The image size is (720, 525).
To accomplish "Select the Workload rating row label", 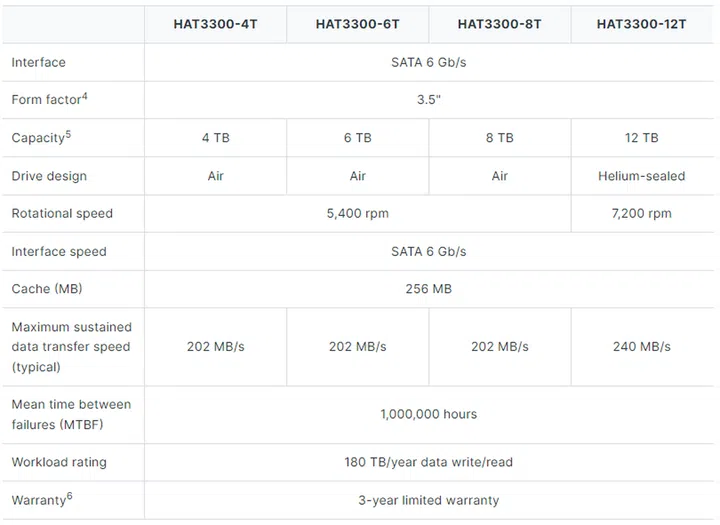I will pos(59,462).
